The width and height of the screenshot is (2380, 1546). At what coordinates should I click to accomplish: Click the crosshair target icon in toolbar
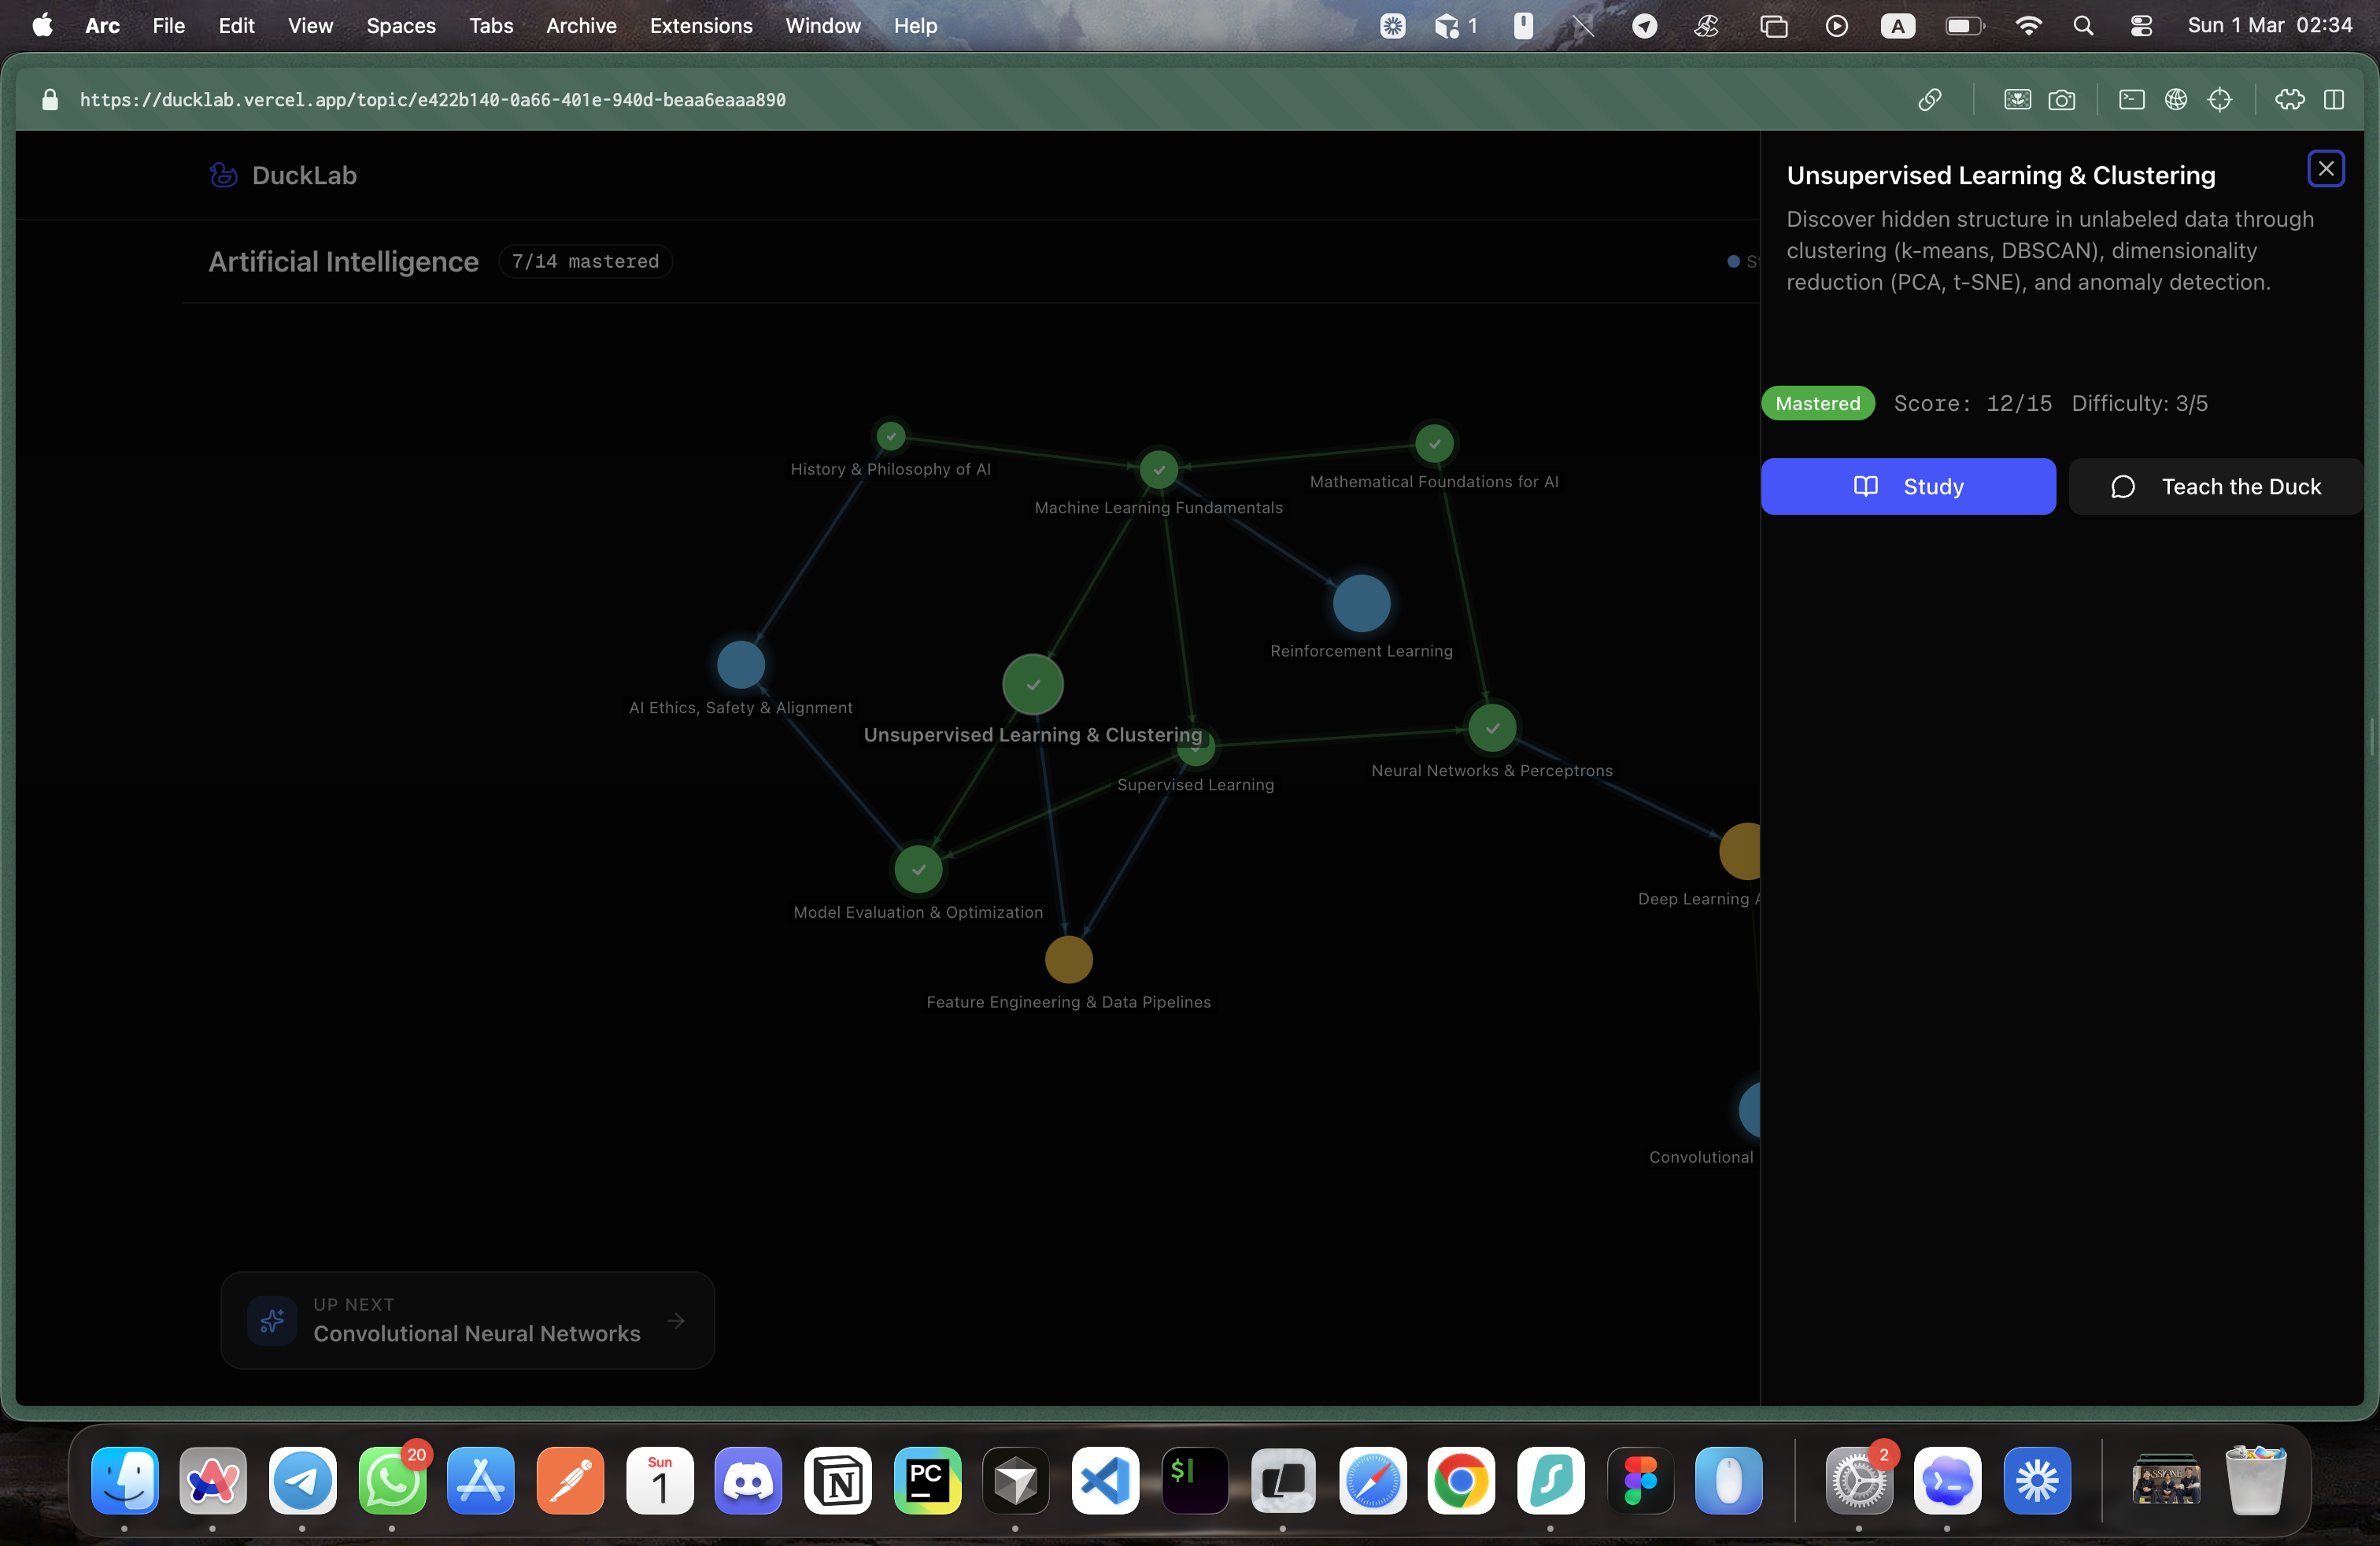pos(2220,100)
